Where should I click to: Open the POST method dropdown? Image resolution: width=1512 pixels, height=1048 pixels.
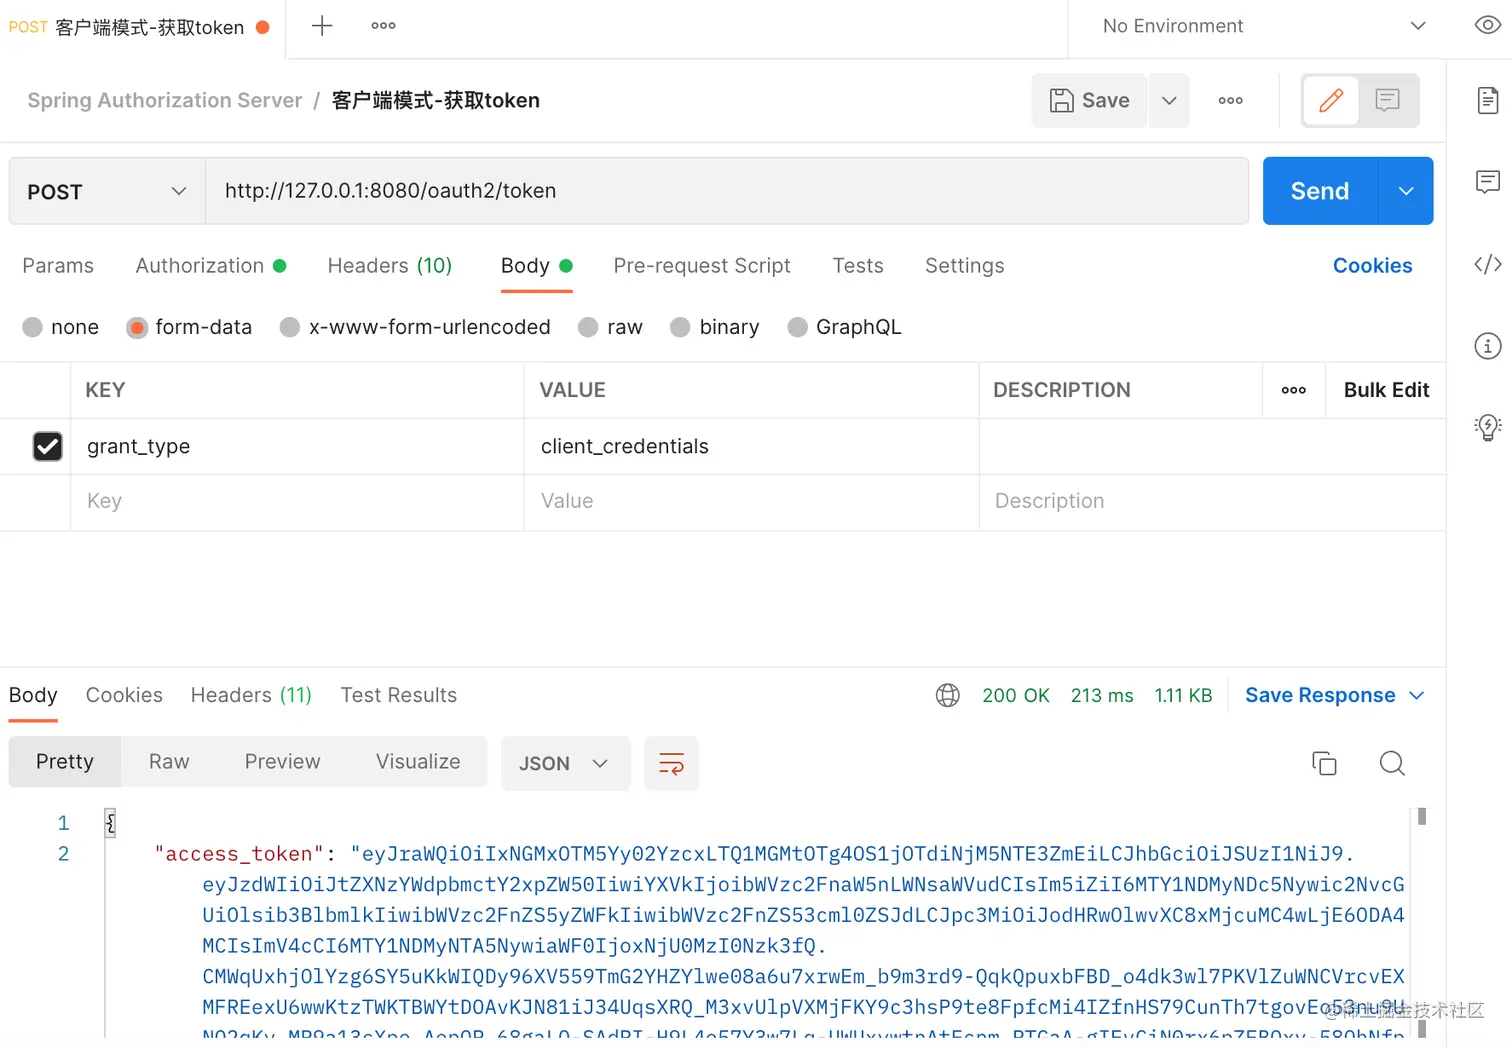pos(105,191)
